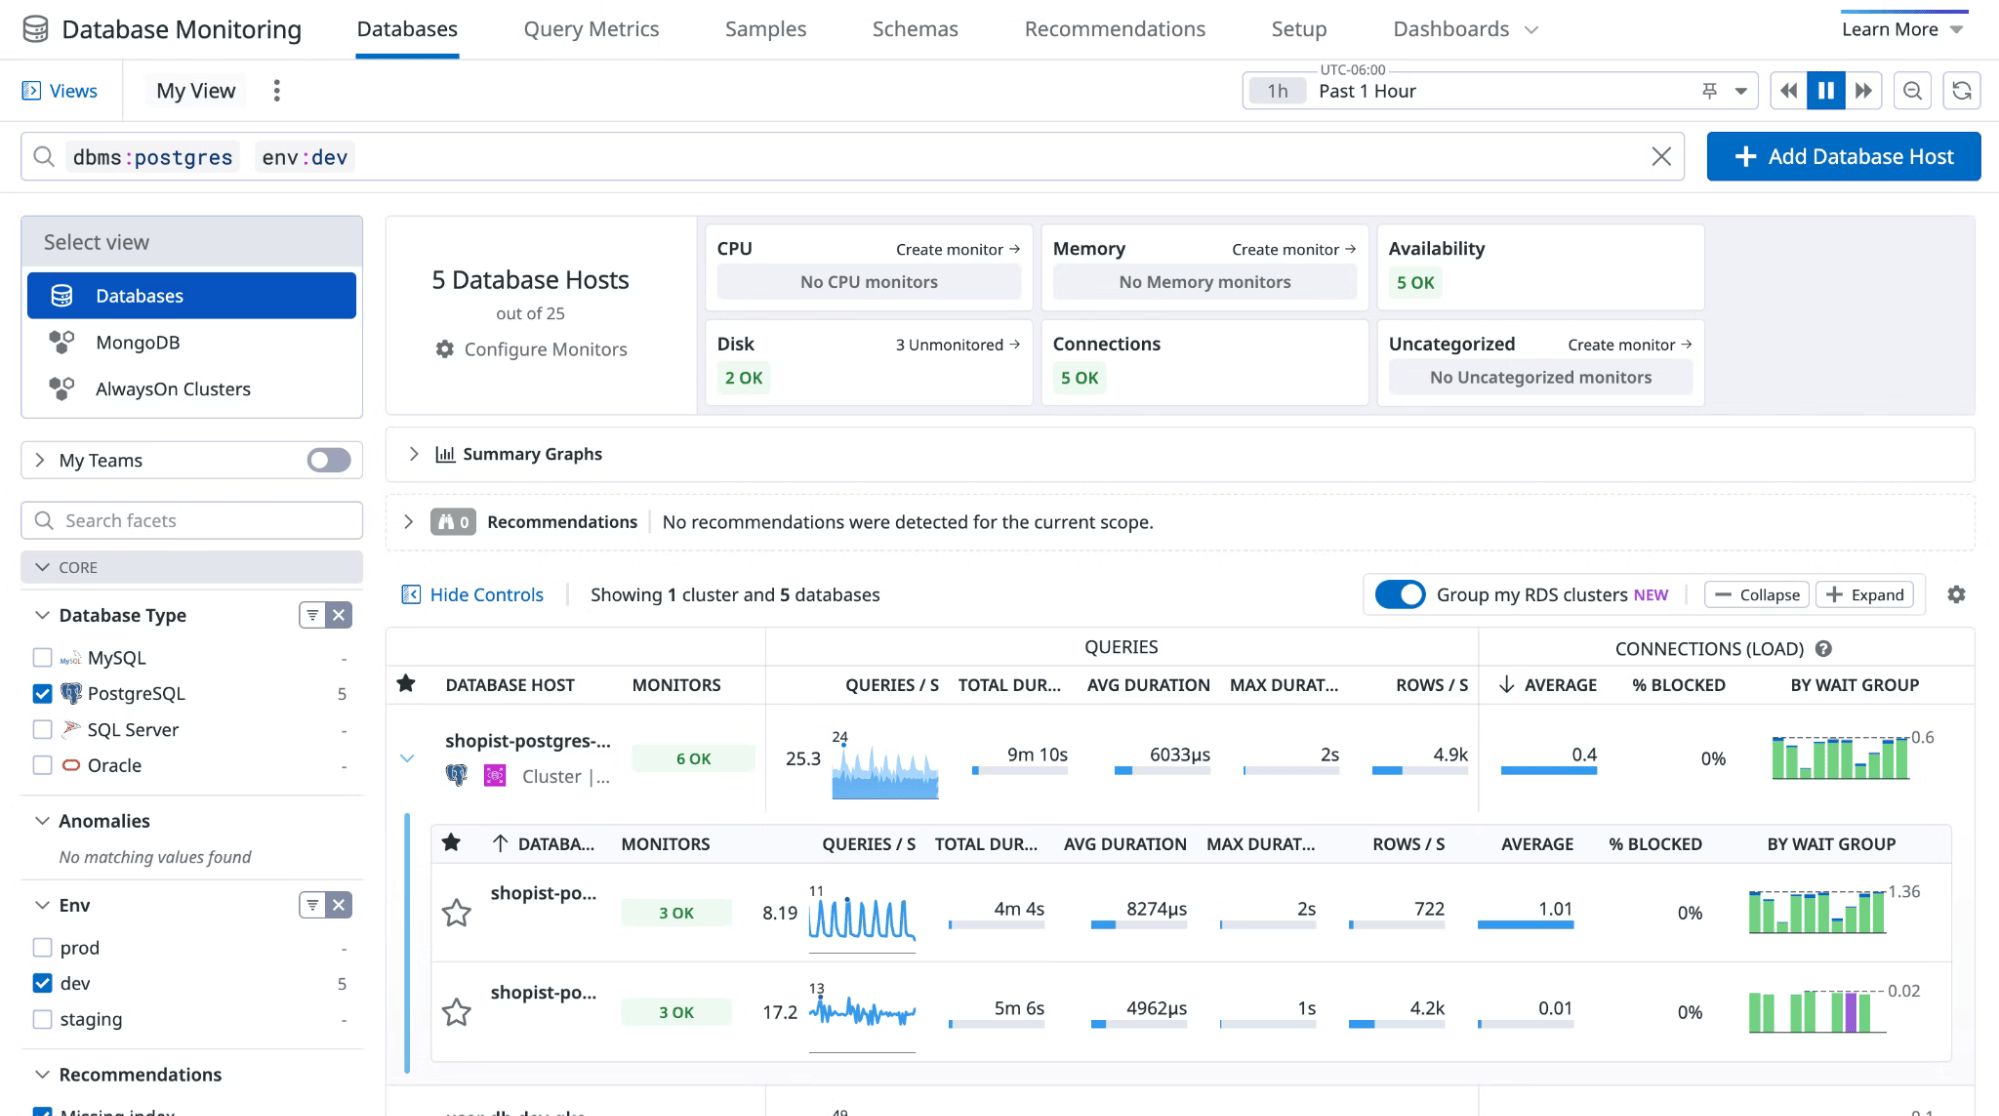Switch to the Query Metrics tab
The height and width of the screenshot is (1116, 1999).
pos(591,30)
